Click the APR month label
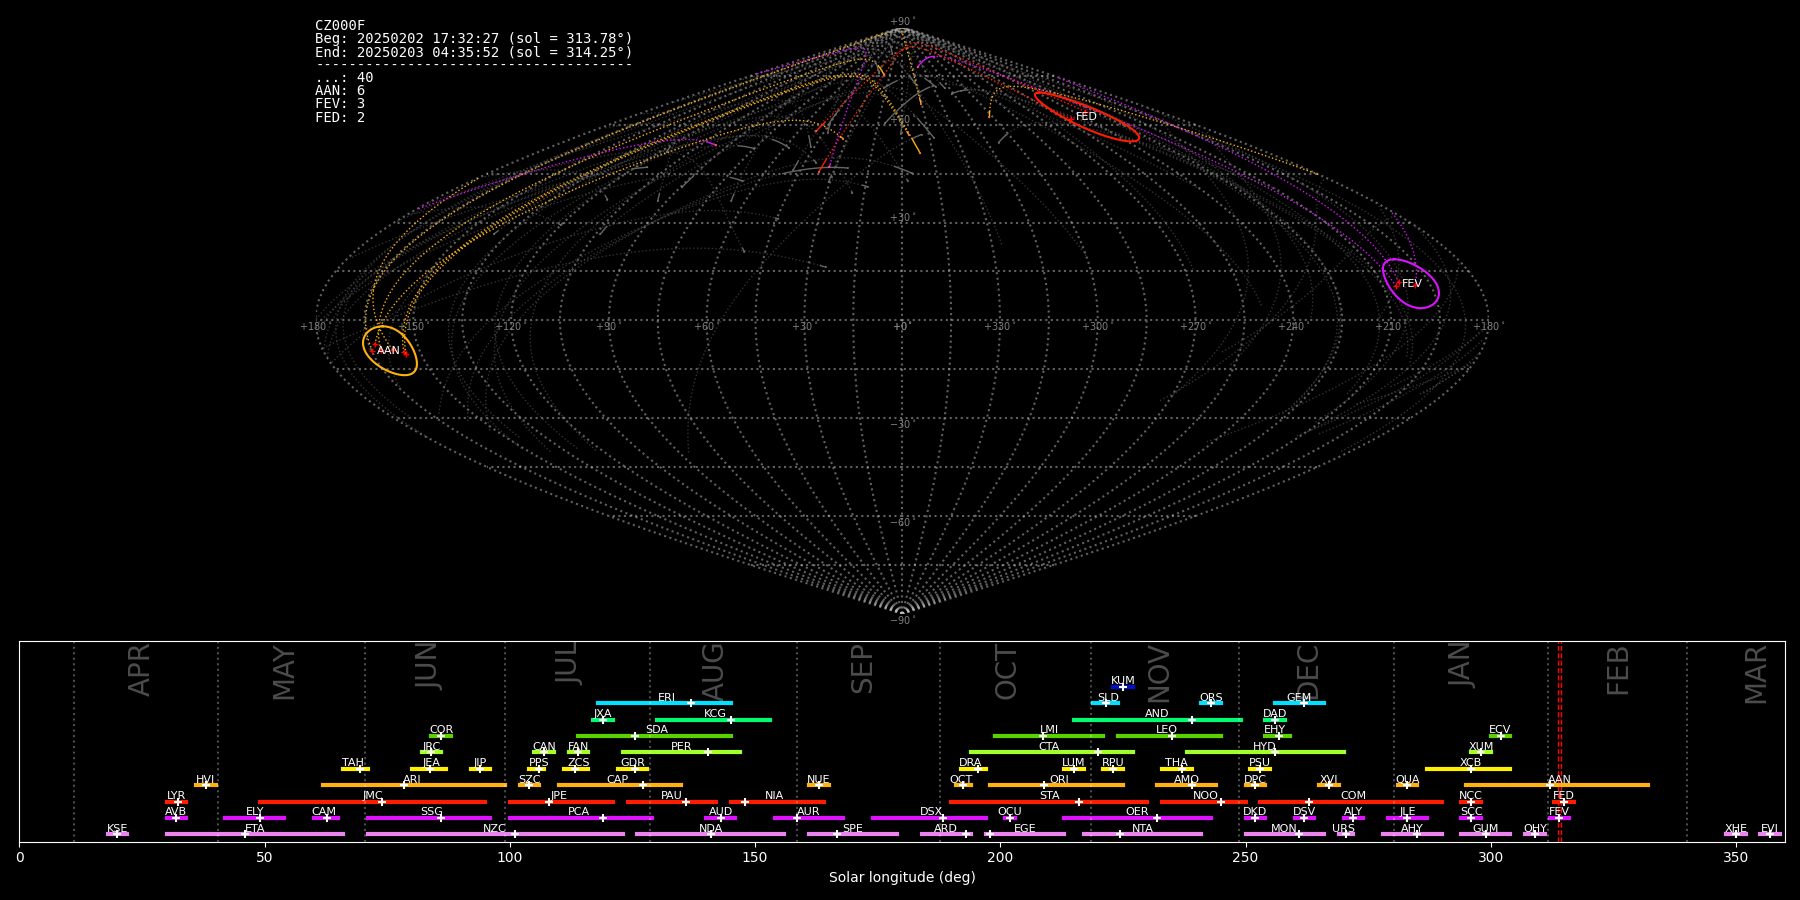Image resolution: width=1800 pixels, height=900 pixels. (139, 670)
